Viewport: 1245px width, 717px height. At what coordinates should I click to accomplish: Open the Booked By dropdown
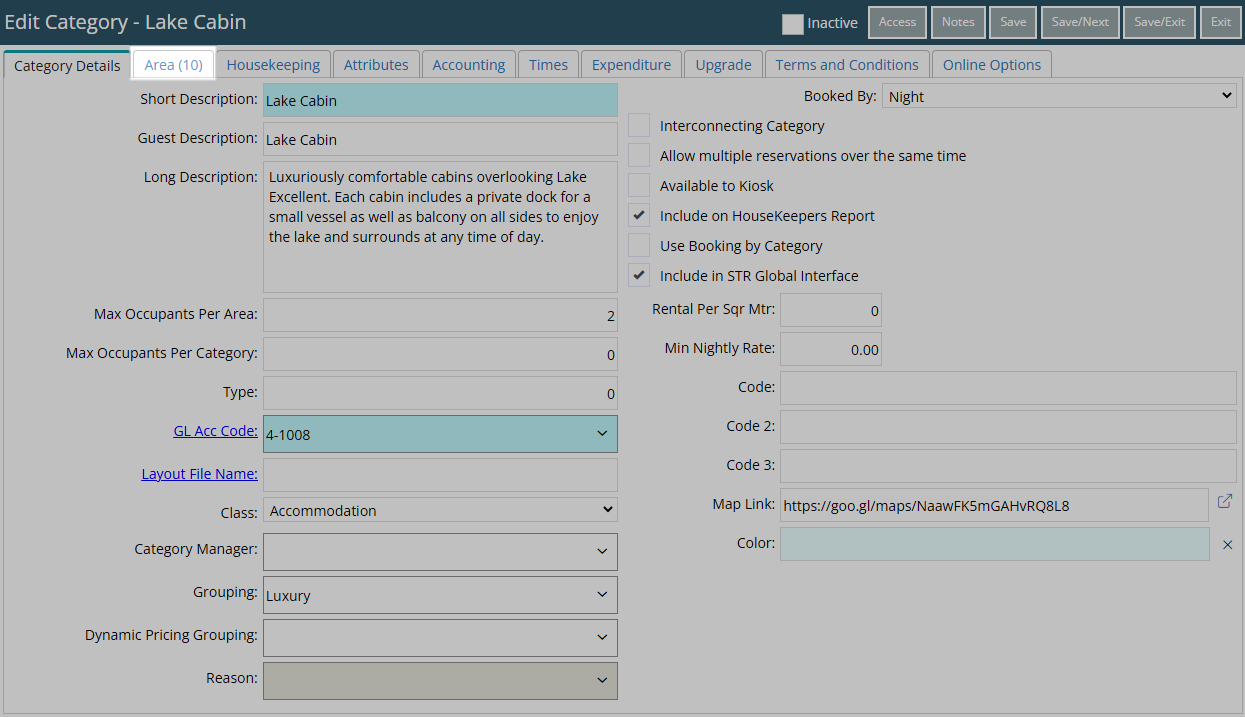[x=1060, y=96]
